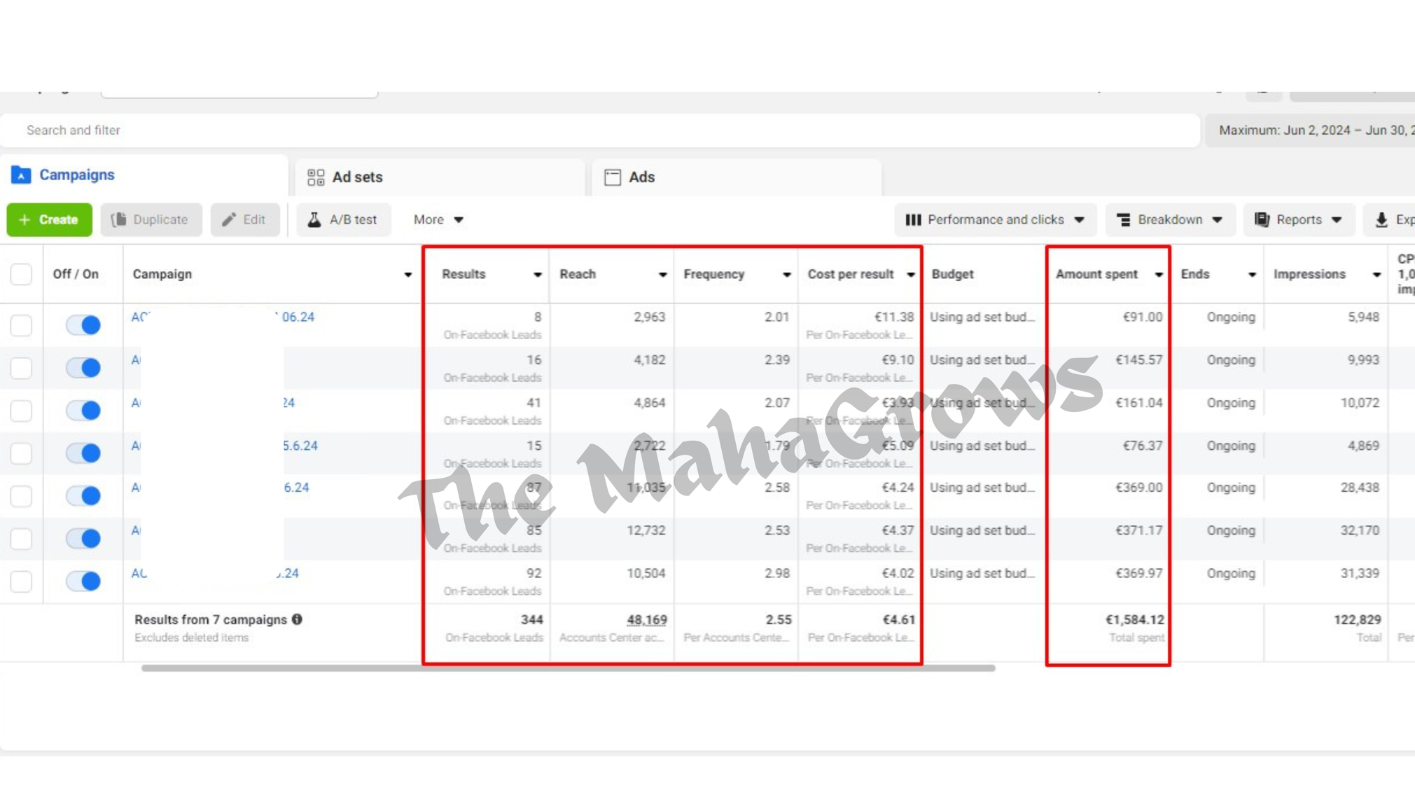The height and width of the screenshot is (811, 1415).
Task: Expand the Breakdown dropdown
Action: pos(1169,220)
